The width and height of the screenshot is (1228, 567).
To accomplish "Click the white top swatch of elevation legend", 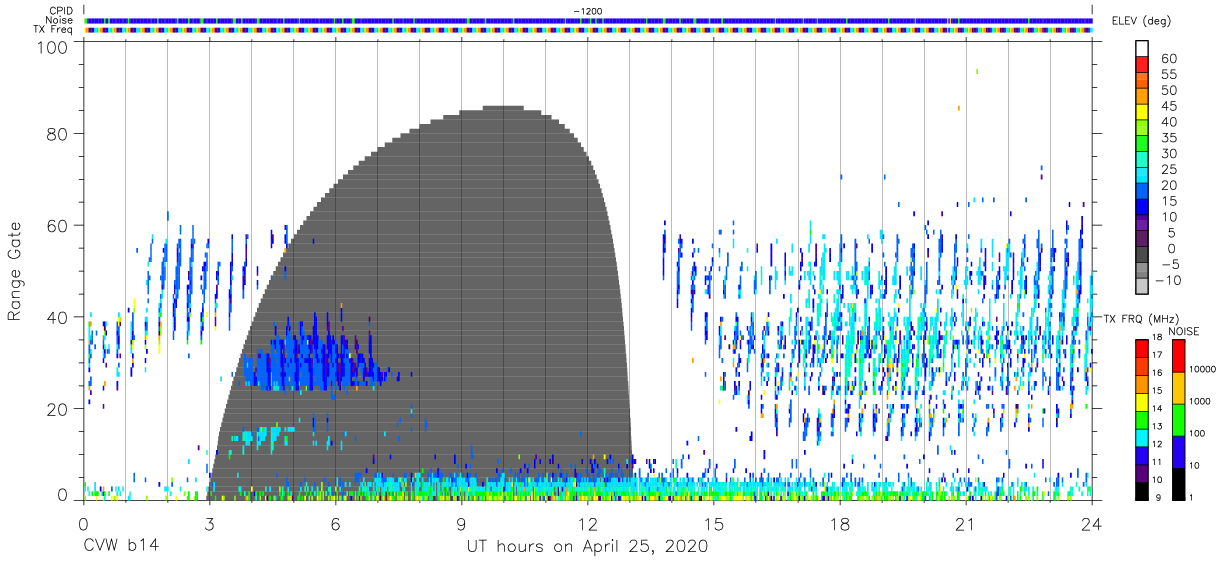I will [1144, 47].
